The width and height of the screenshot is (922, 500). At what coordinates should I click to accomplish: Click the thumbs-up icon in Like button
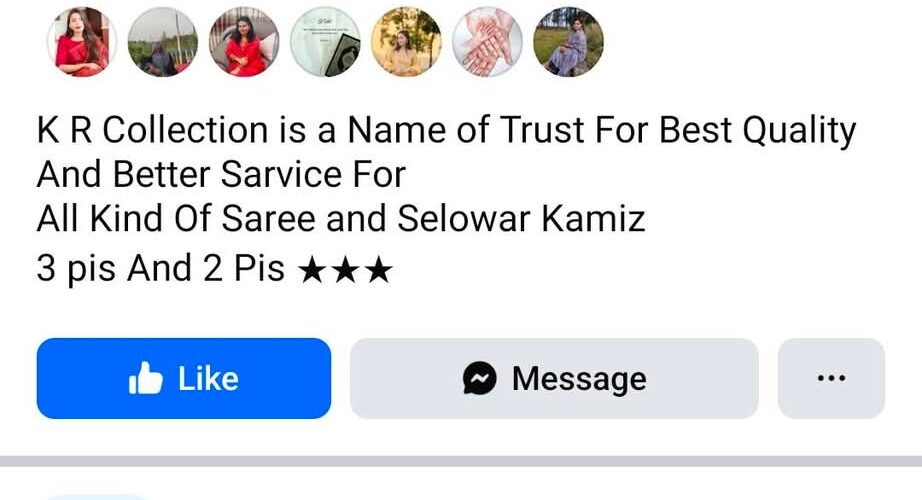[145, 378]
